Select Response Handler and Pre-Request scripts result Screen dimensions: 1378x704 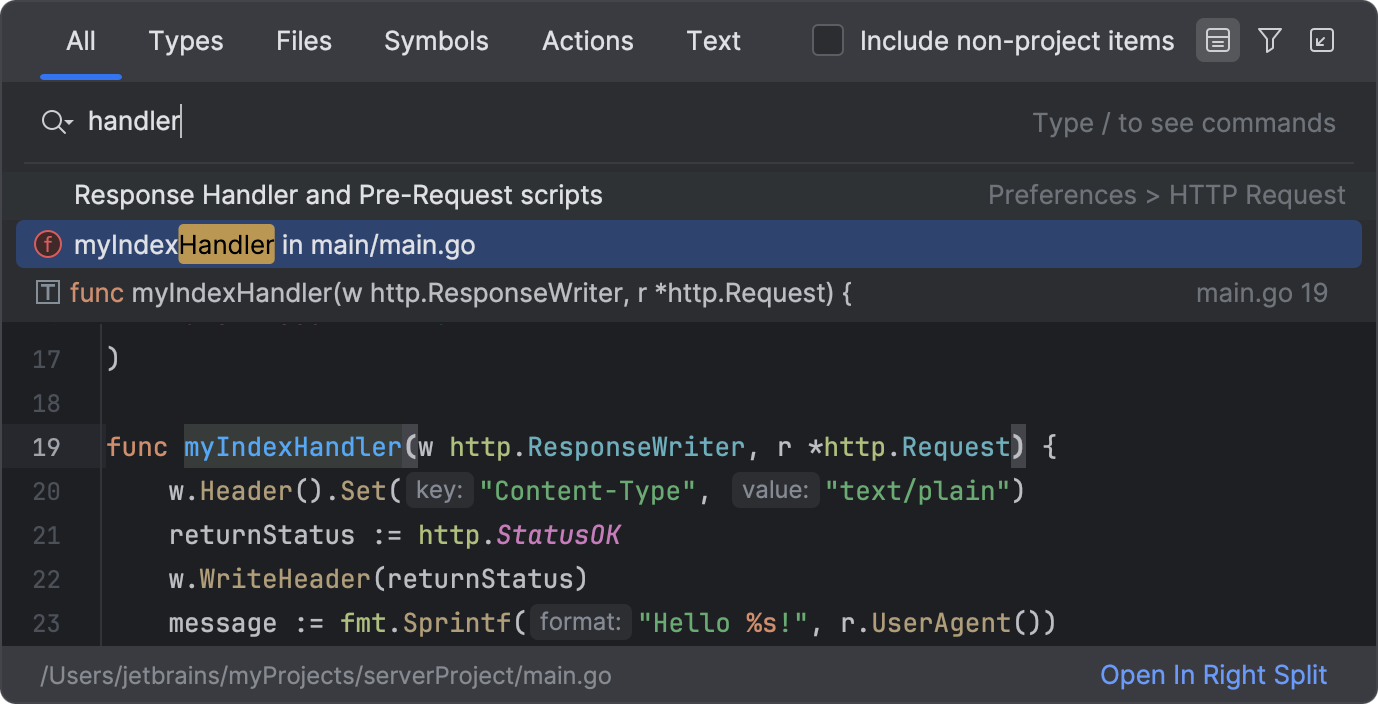tap(339, 195)
